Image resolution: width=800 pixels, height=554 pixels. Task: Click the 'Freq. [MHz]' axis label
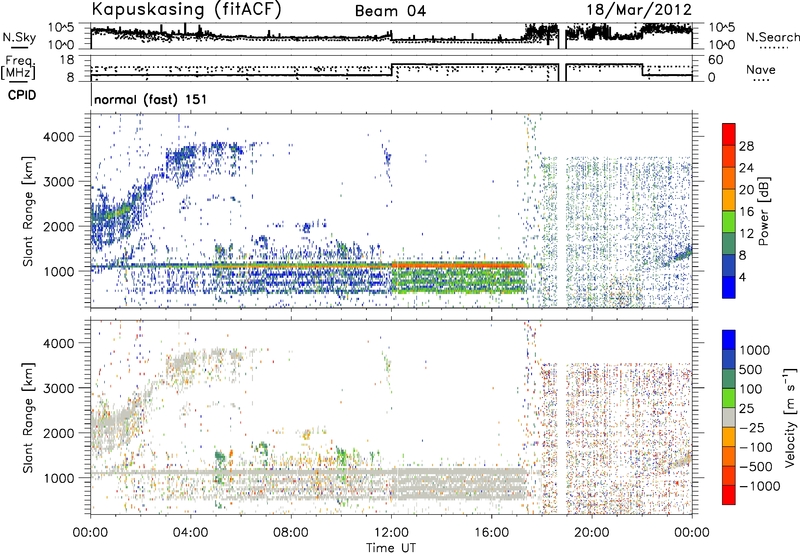(20, 68)
